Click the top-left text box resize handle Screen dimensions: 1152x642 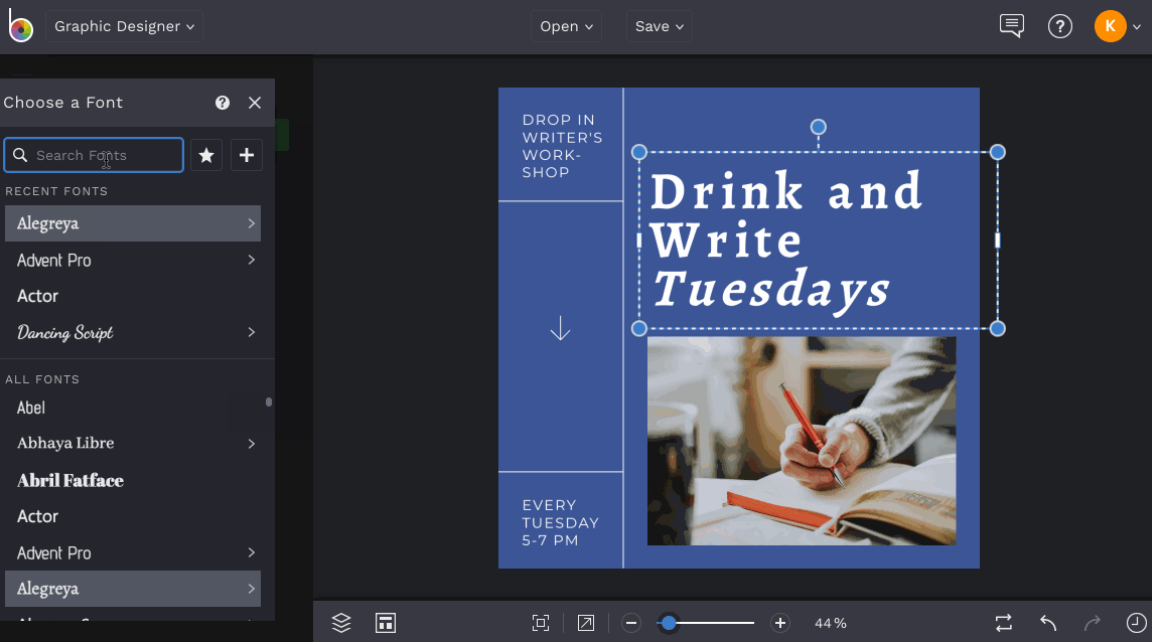click(639, 152)
